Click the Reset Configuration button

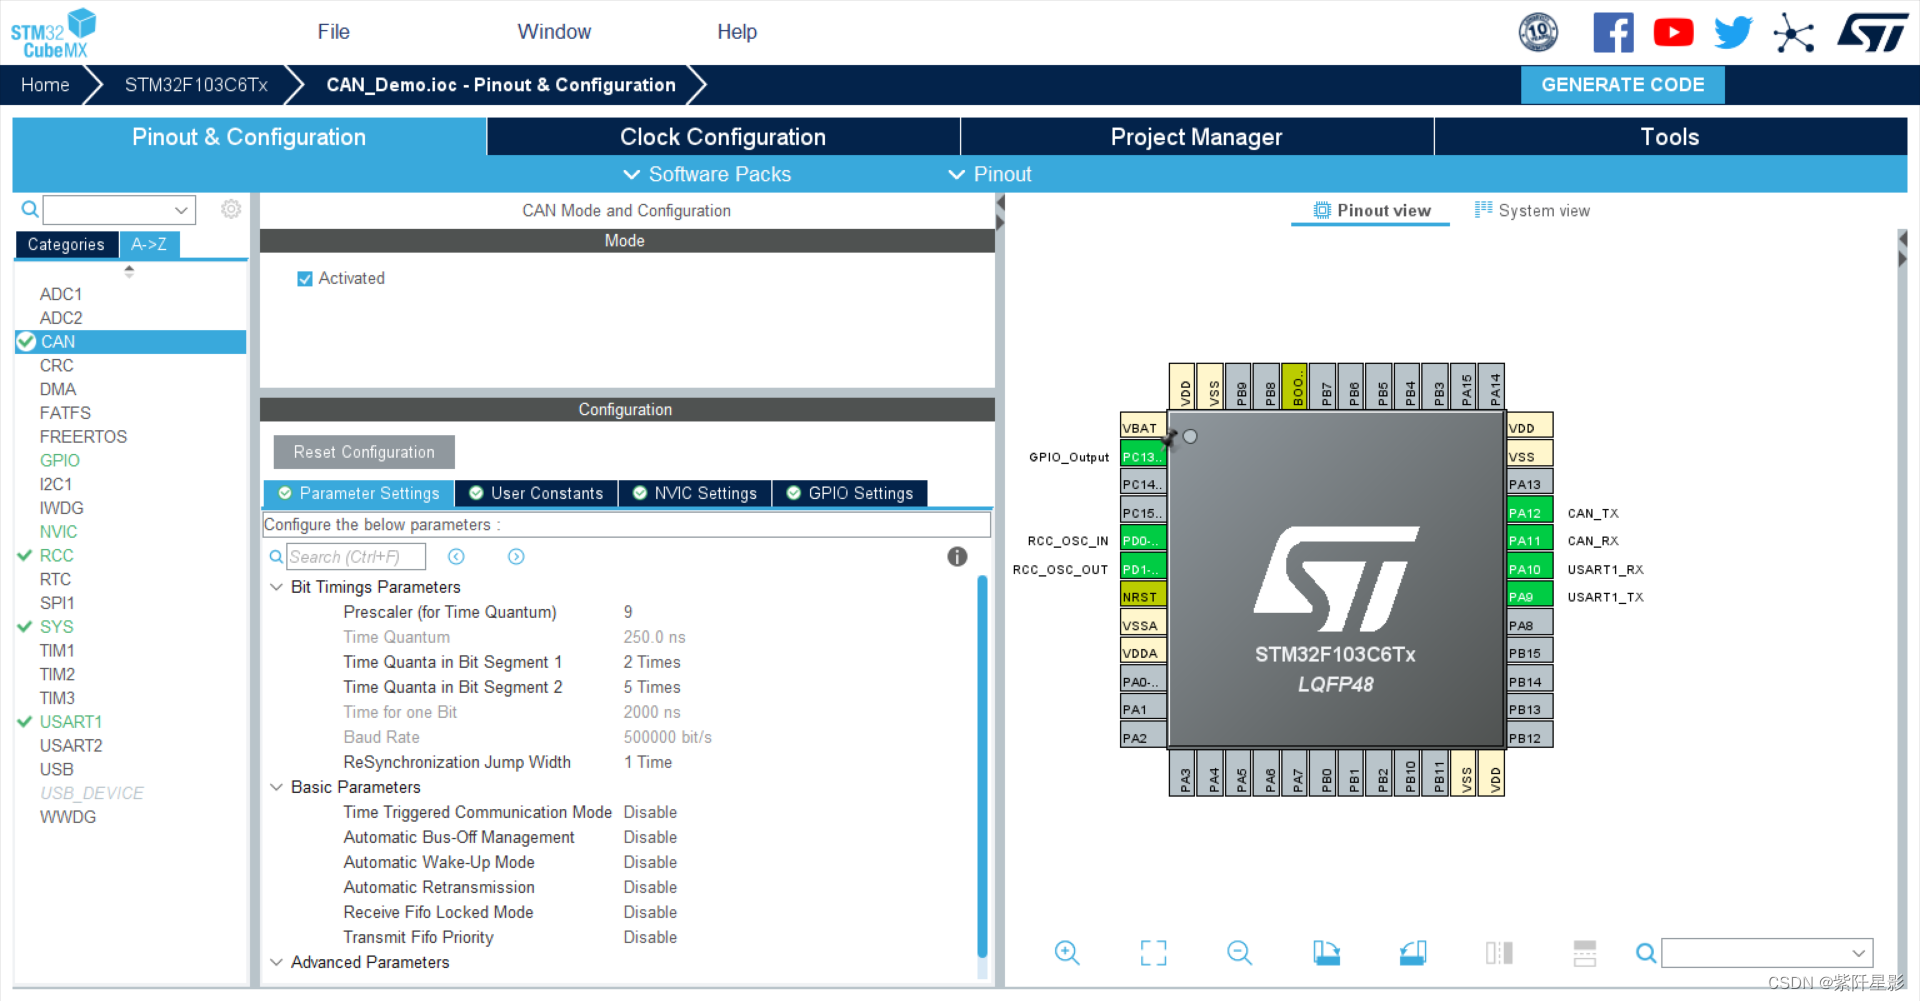pyautogui.click(x=364, y=452)
